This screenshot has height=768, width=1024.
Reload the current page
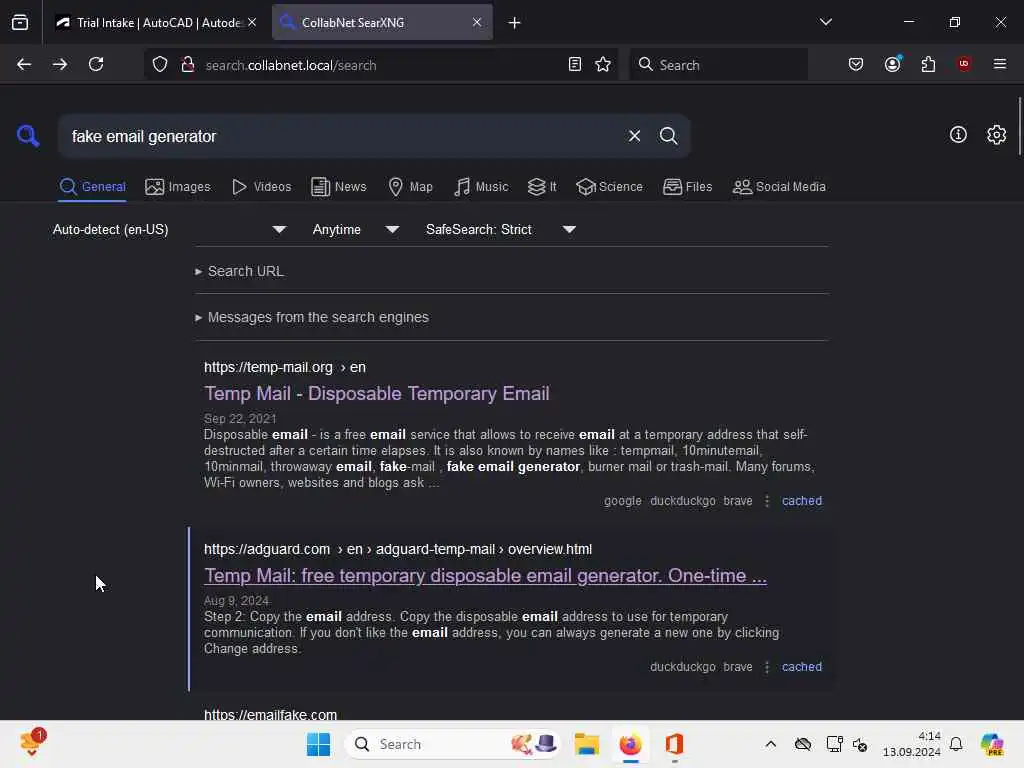coord(96,64)
